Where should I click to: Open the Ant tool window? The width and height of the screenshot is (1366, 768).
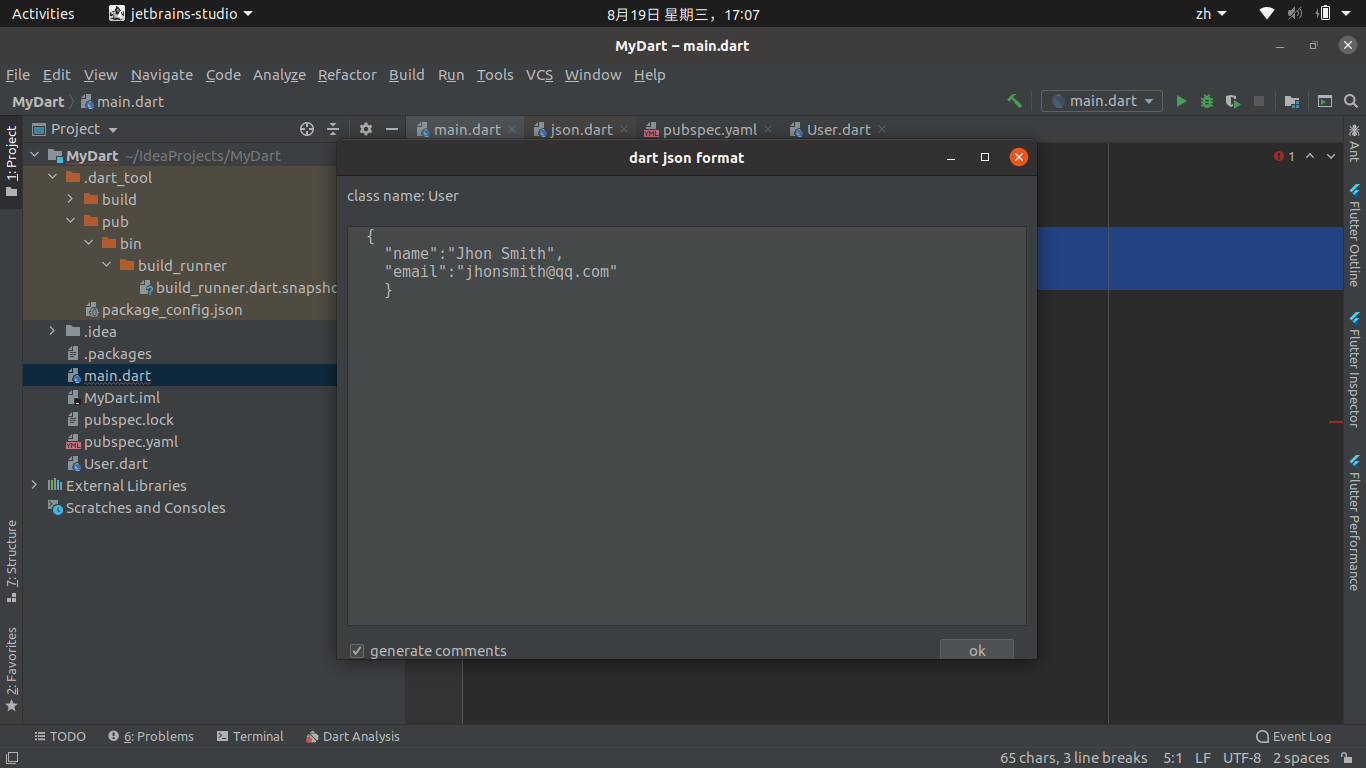click(x=1354, y=143)
